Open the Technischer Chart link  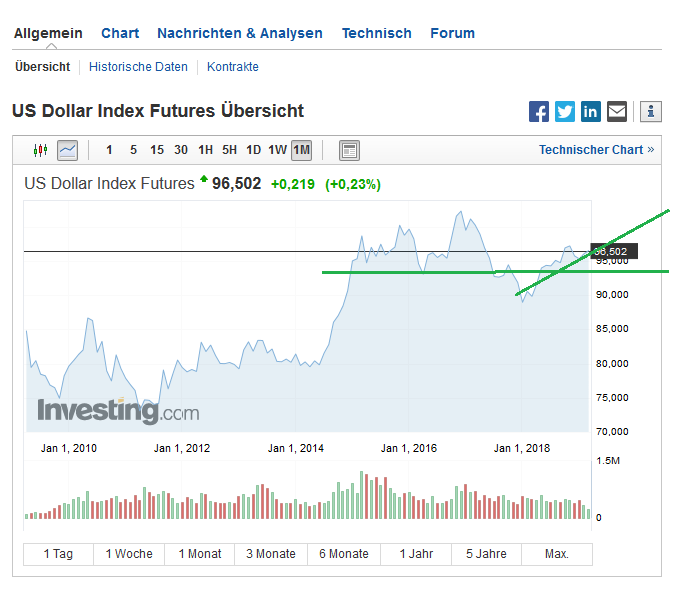[x=596, y=150]
